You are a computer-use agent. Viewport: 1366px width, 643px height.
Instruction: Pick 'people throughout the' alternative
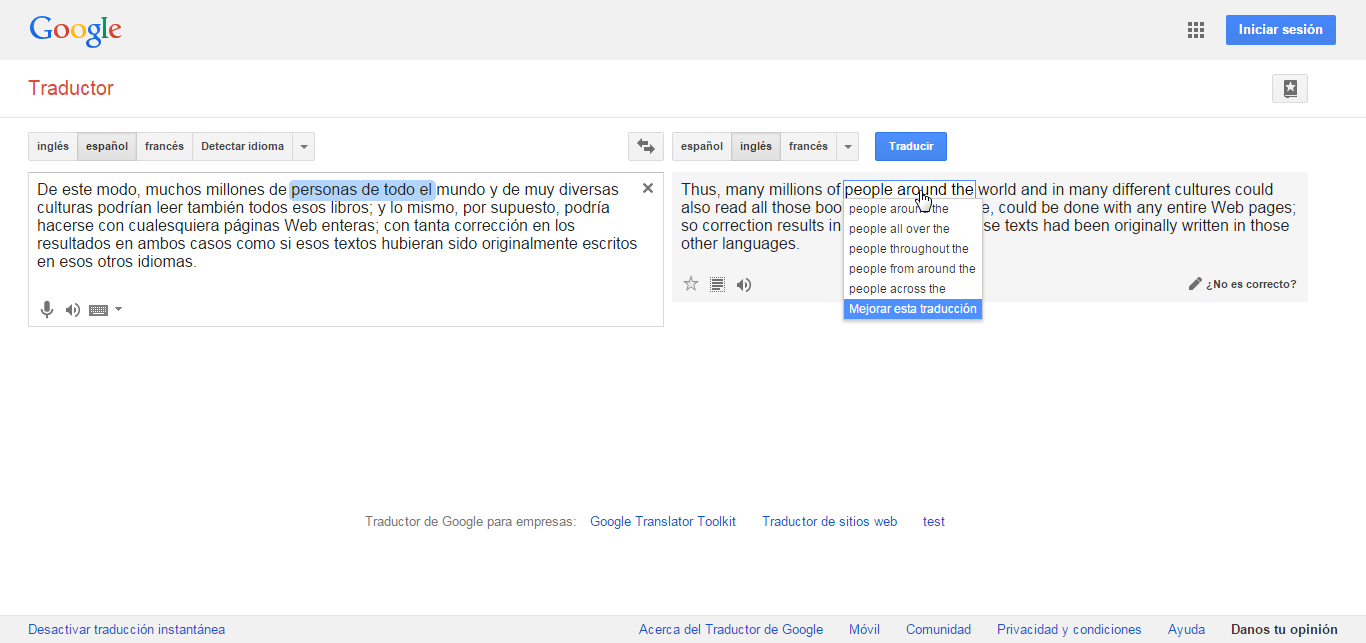[912, 249]
